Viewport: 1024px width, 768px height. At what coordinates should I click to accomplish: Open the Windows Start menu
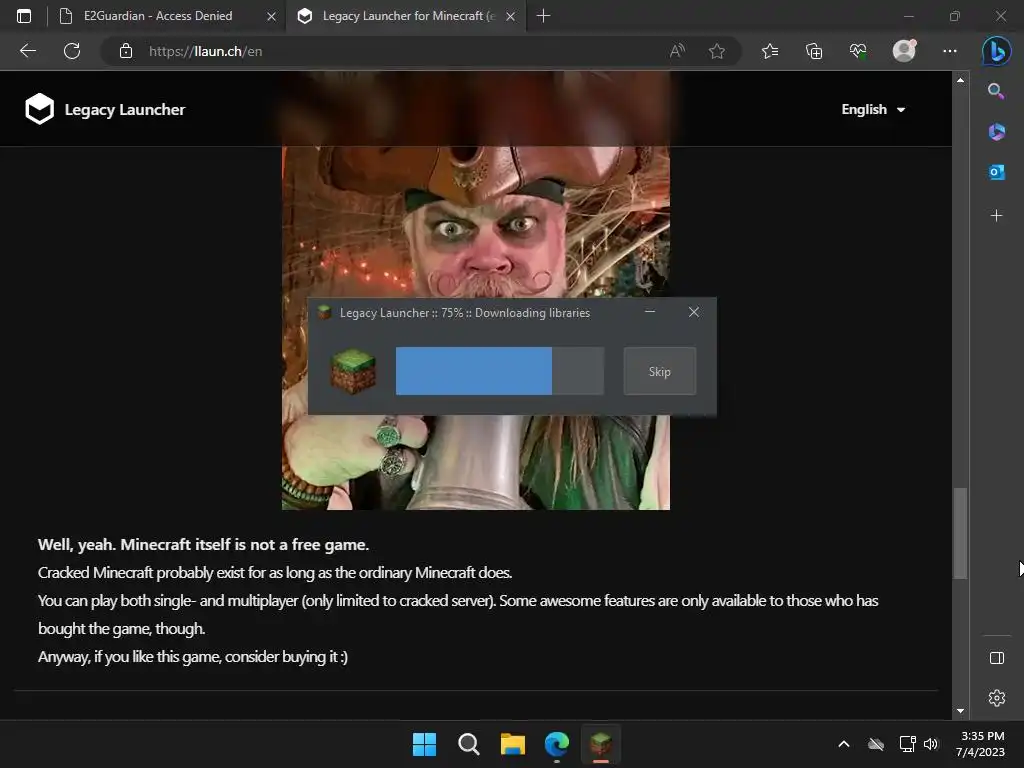point(424,744)
